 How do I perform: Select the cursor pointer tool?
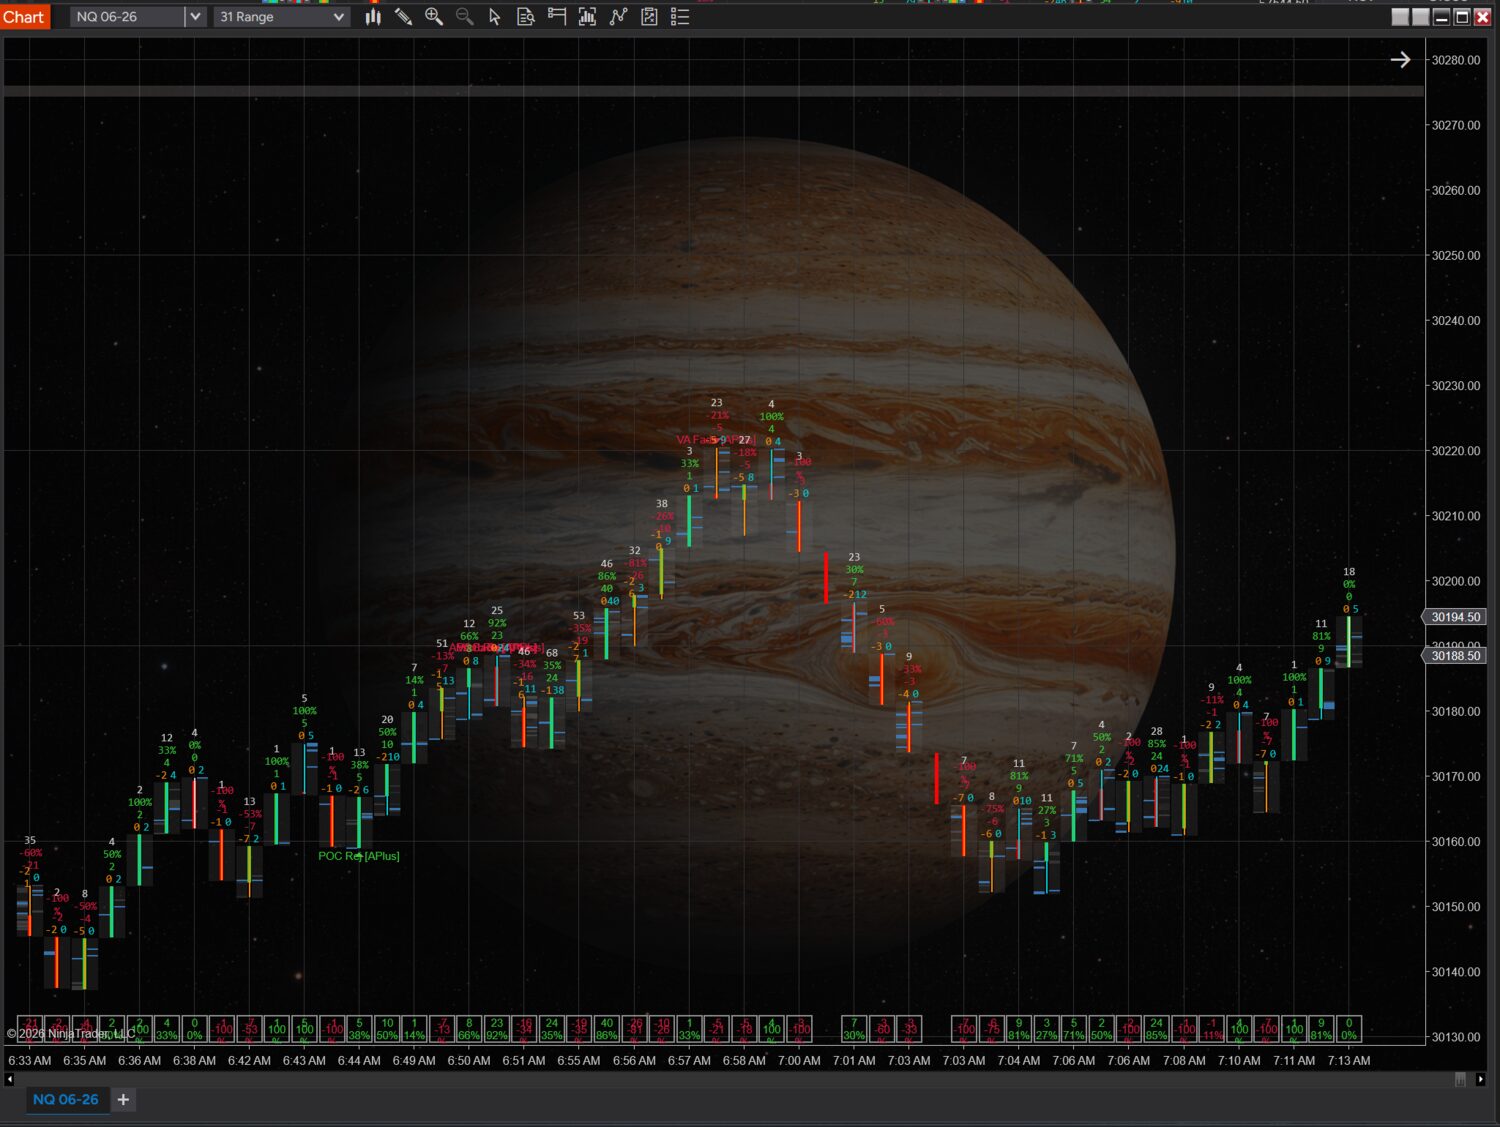pyautogui.click(x=495, y=17)
